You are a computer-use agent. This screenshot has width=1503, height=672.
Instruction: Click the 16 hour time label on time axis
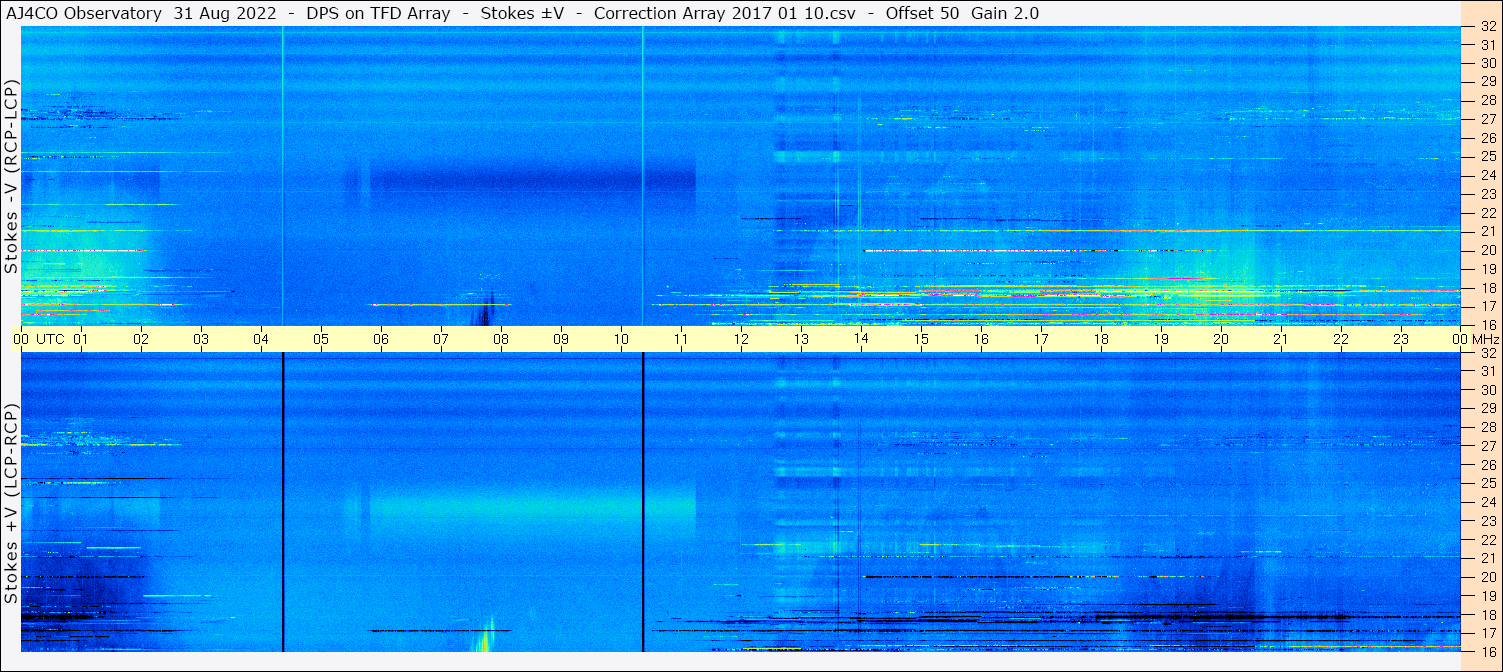pos(980,339)
